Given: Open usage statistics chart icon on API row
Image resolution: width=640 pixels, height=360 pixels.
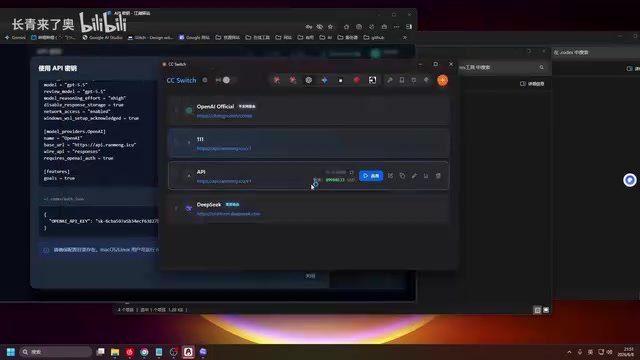Looking at the screenshot, I should click(426, 176).
